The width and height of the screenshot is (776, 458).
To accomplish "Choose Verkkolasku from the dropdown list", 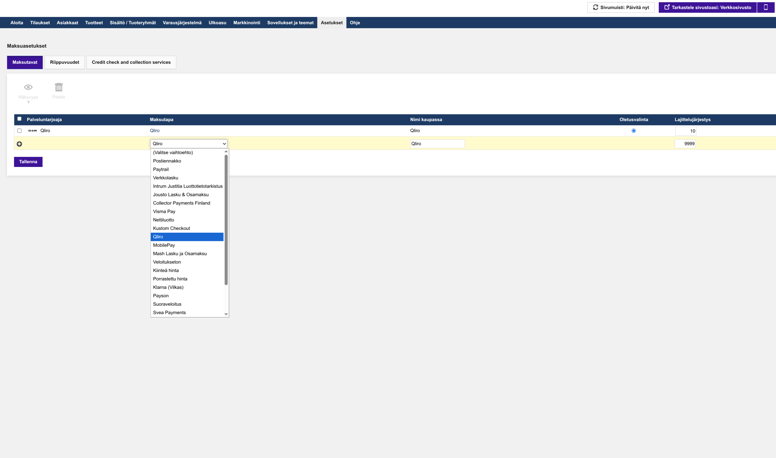I will [x=187, y=178].
